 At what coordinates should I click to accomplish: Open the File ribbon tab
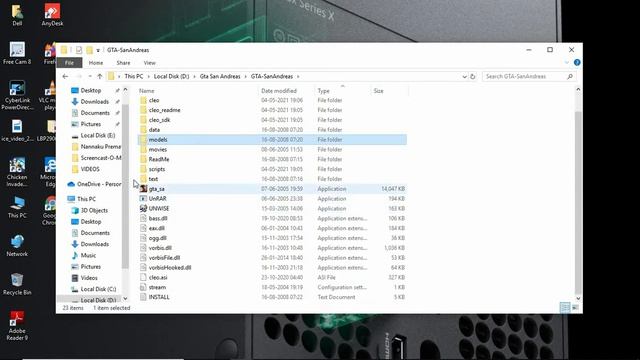[x=69, y=63]
